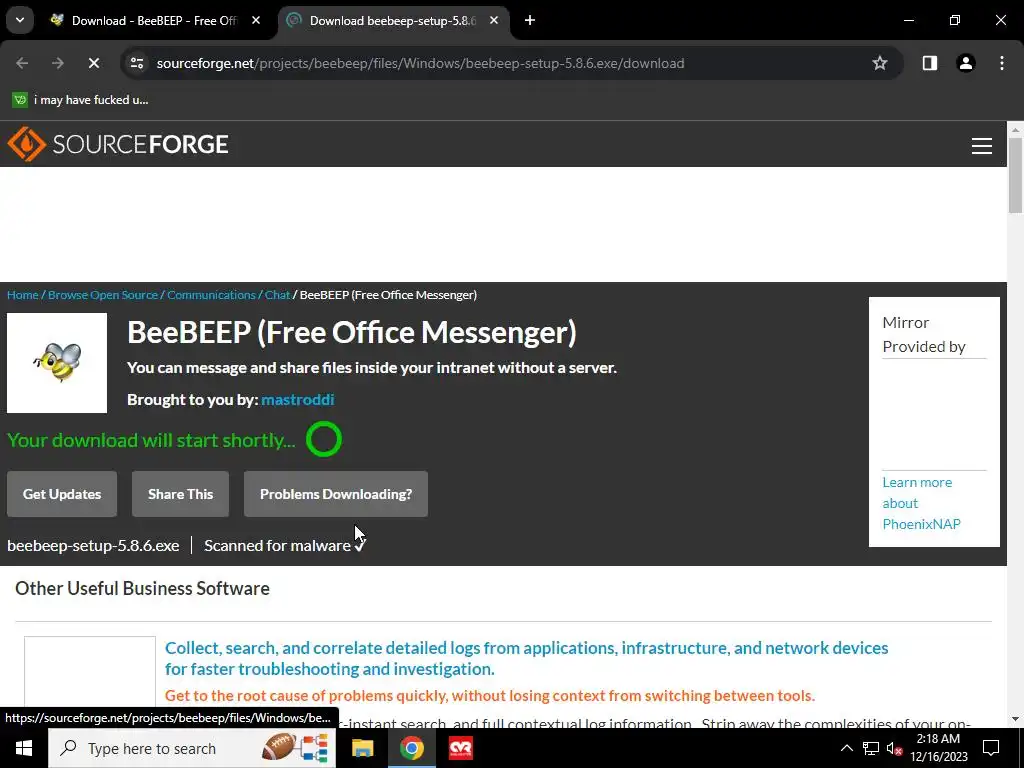The width and height of the screenshot is (1024, 768).
Task: Open Chrome's three-dot menu
Action: click(x=1002, y=63)
